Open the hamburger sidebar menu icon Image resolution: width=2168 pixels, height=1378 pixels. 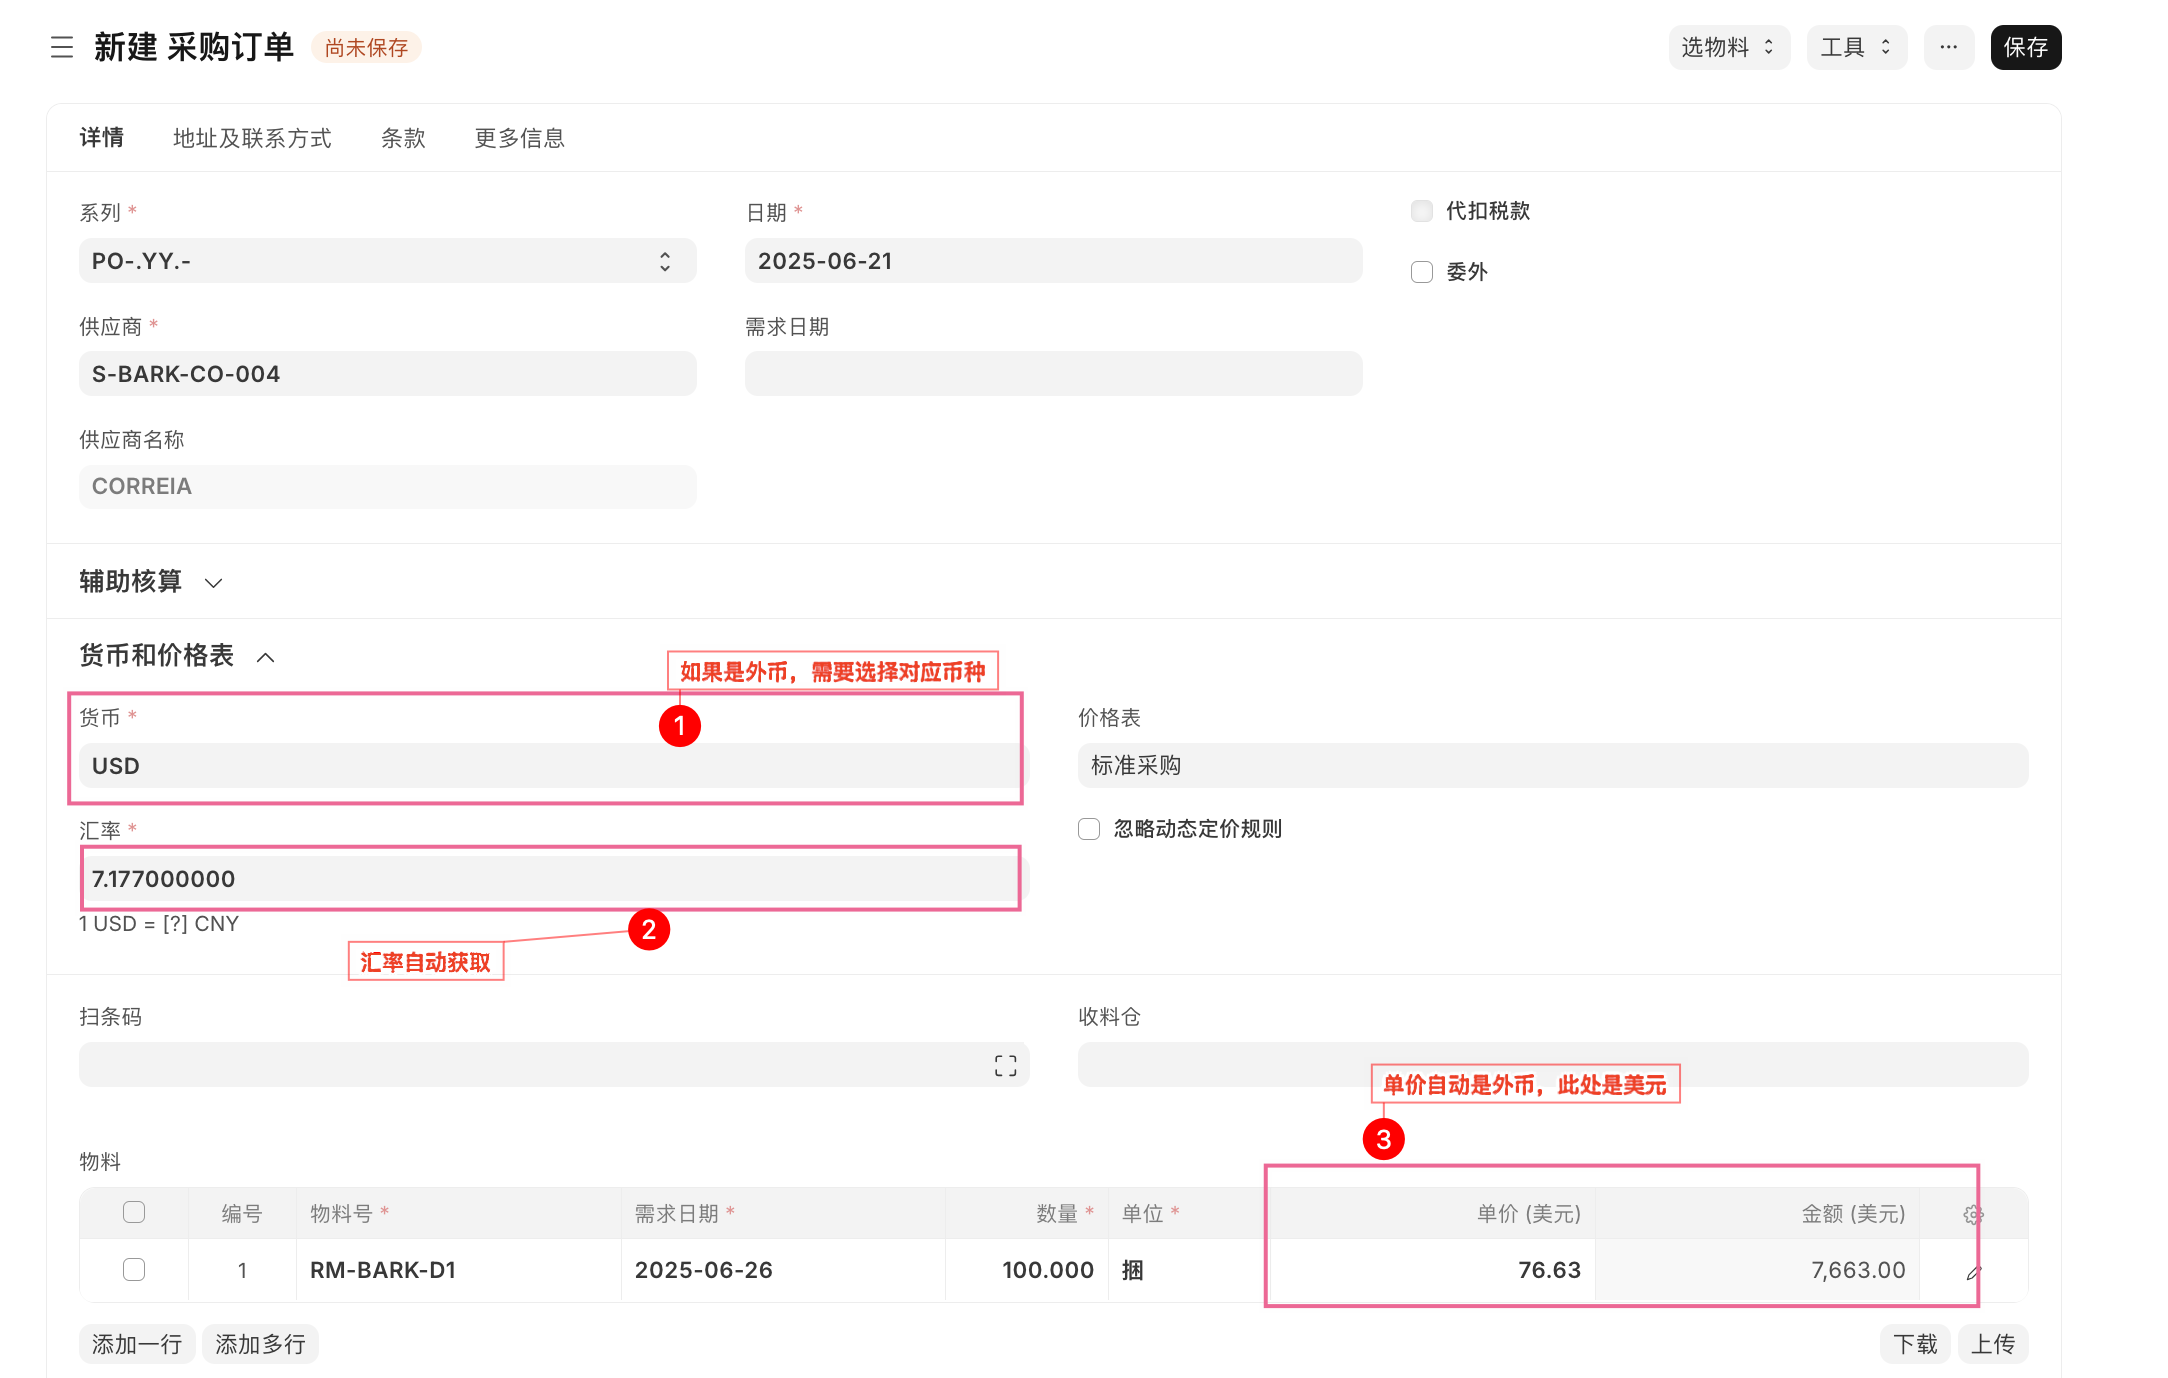62,47
